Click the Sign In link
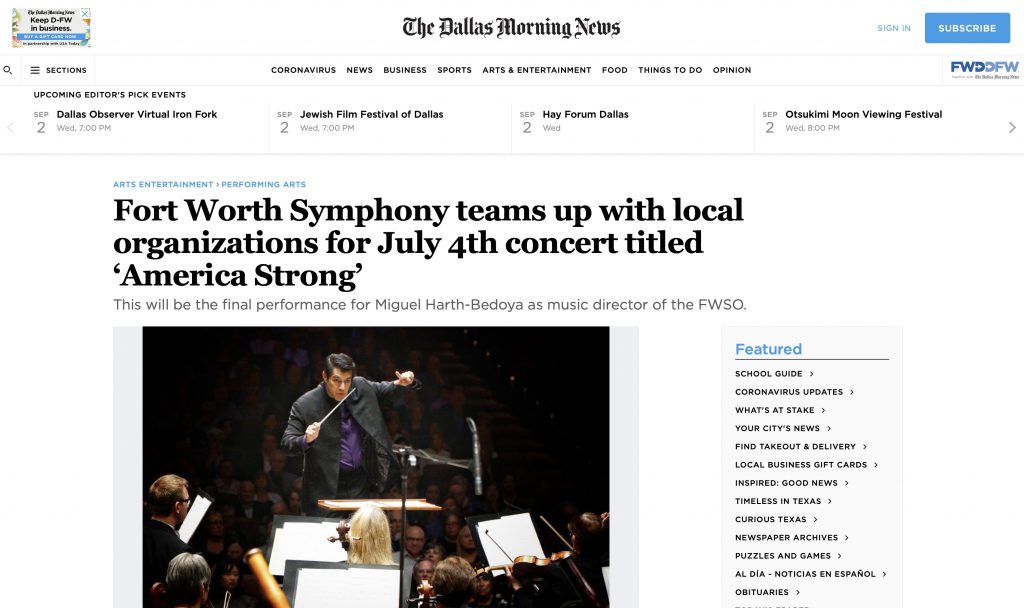Image resolution: width=1024 pixels, height=608 pixels. coord(894,28)
